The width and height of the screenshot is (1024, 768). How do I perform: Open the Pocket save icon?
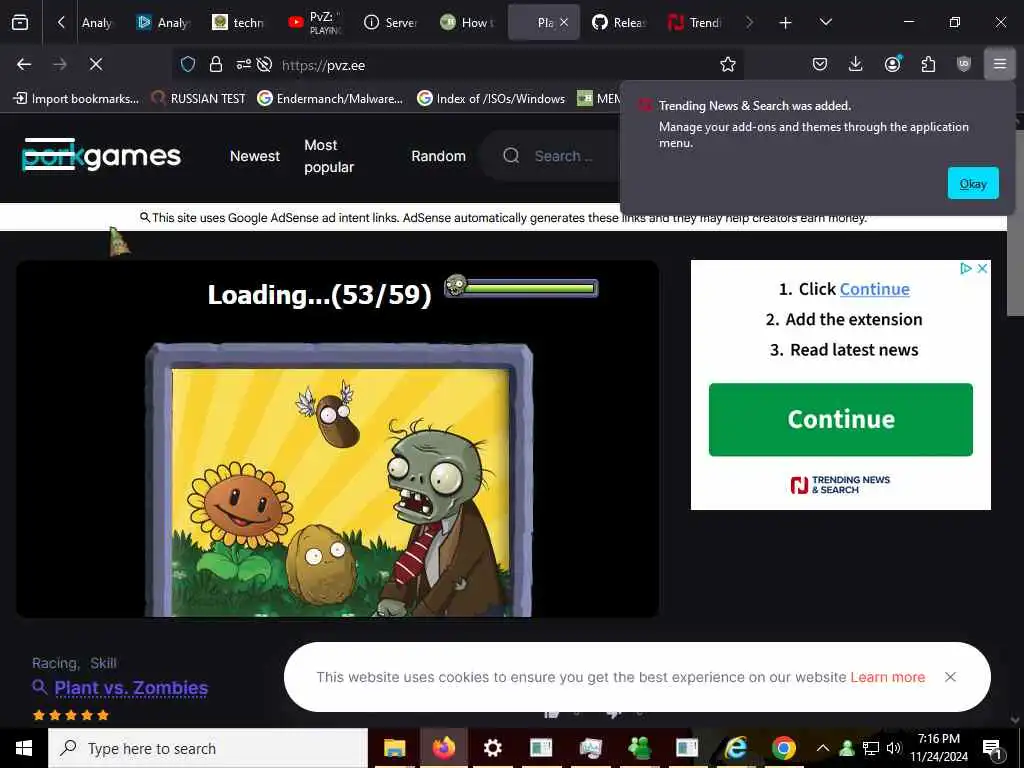tap(820, 64)
